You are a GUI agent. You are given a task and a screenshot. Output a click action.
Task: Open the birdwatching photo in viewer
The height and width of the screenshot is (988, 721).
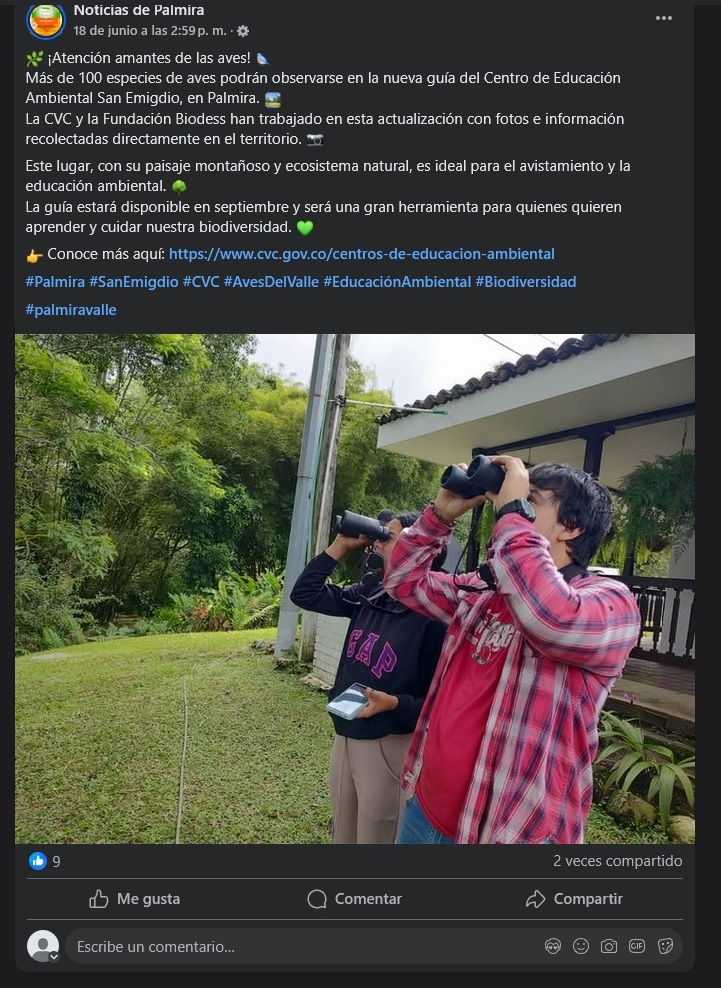click(x=355, y=589)
